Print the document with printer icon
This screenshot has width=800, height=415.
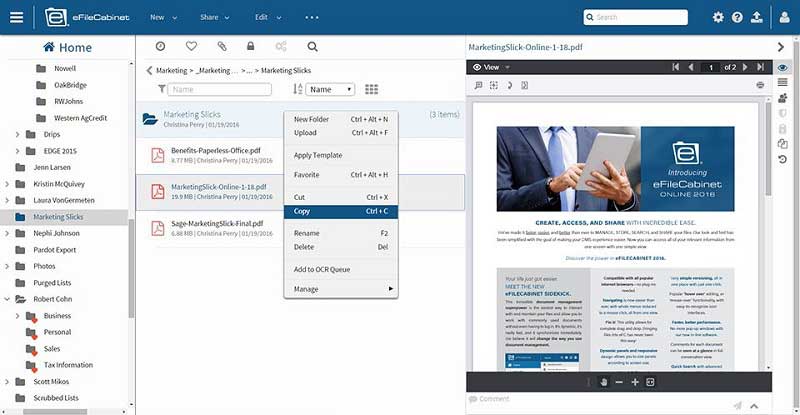point(760,85)
